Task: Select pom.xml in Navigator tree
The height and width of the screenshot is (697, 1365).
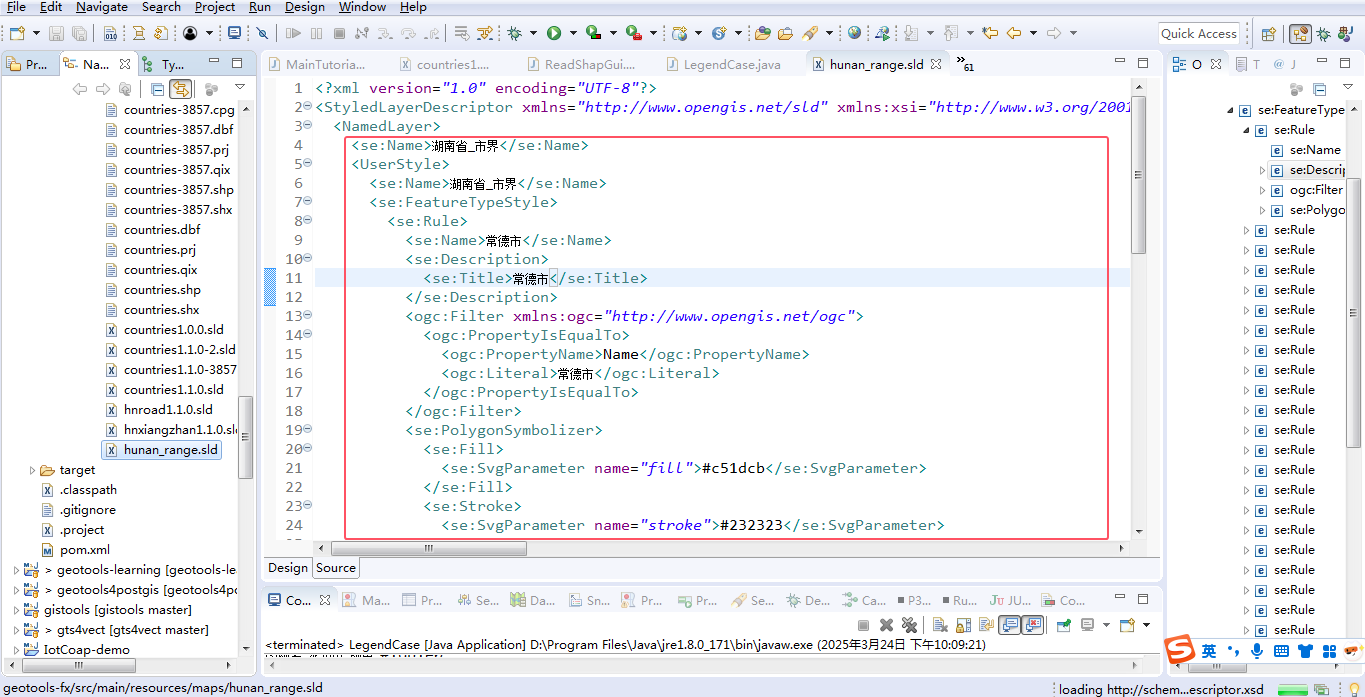Action: (76, 550)
